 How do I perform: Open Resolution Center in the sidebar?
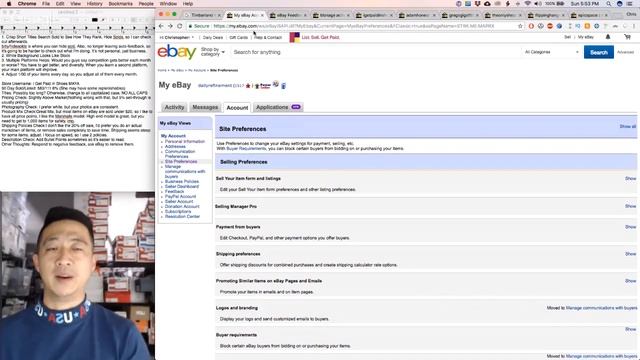tap(182, 216)
